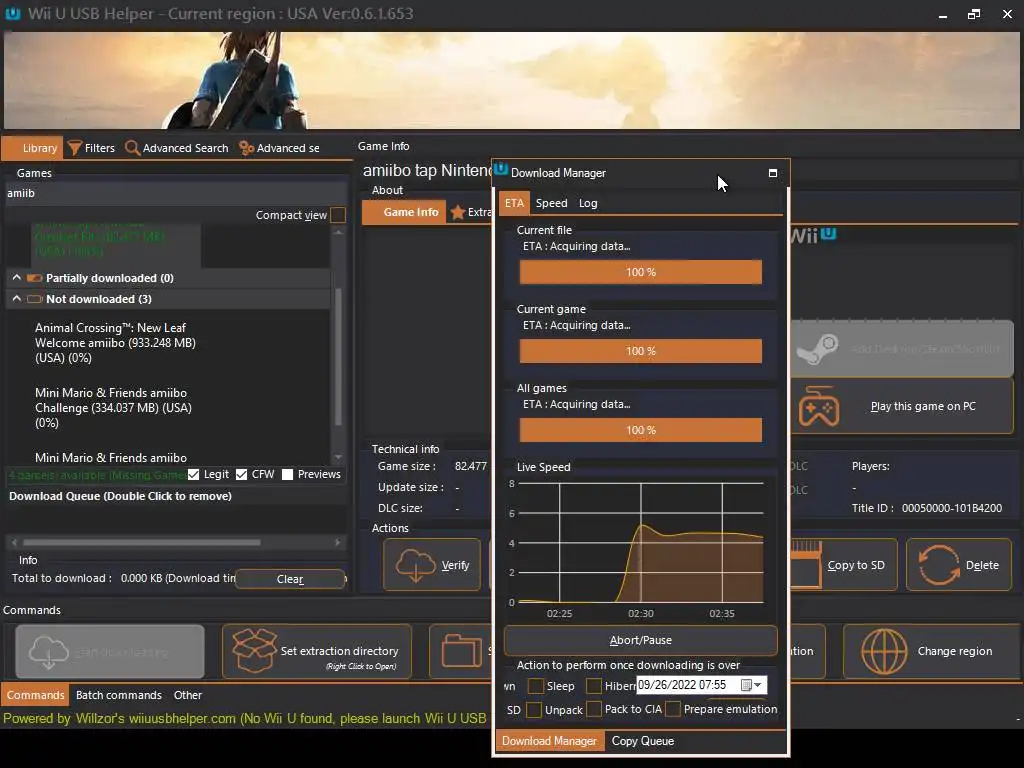Click the app logo in title bar
The image size is (1024, 768).
coord(12,13)
